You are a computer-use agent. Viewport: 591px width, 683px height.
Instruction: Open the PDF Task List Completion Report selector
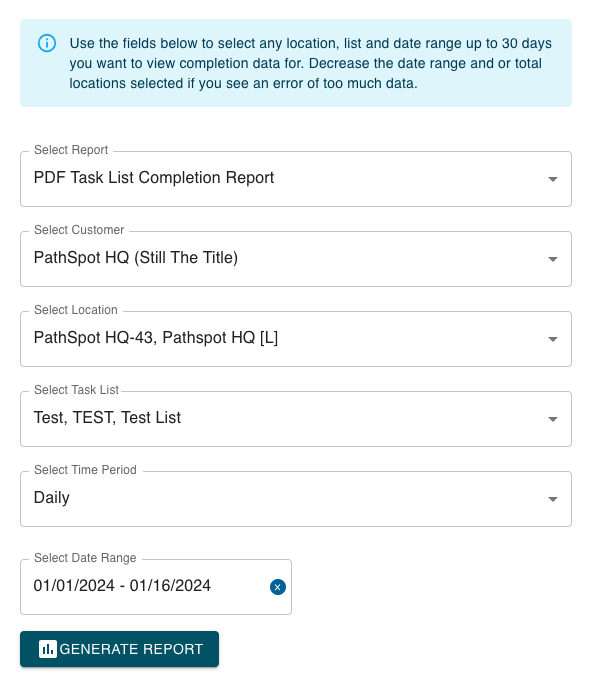coord(296,179)
